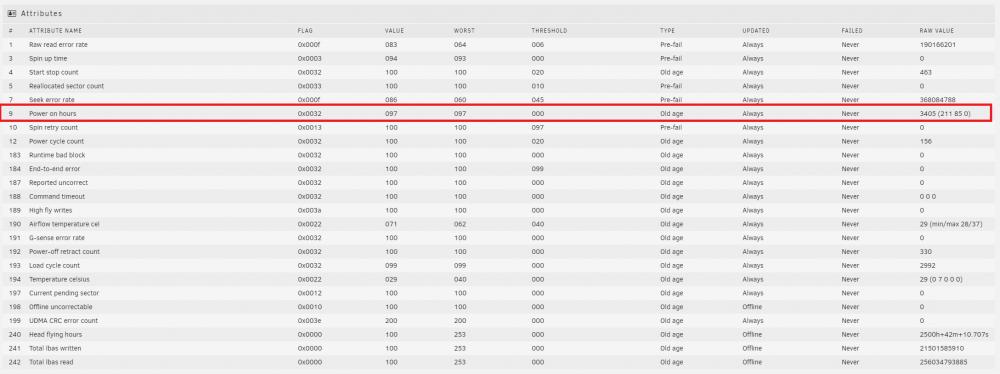Click the THRESHOLD column header

pos(549,31)
